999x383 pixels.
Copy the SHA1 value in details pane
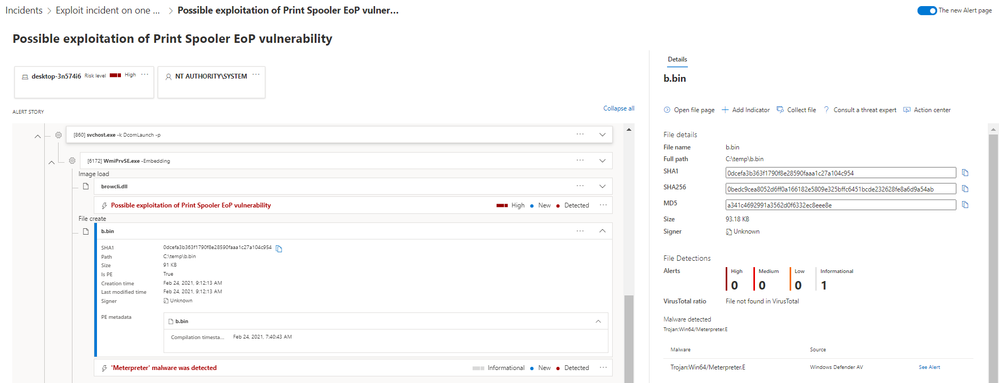[965, 173]
